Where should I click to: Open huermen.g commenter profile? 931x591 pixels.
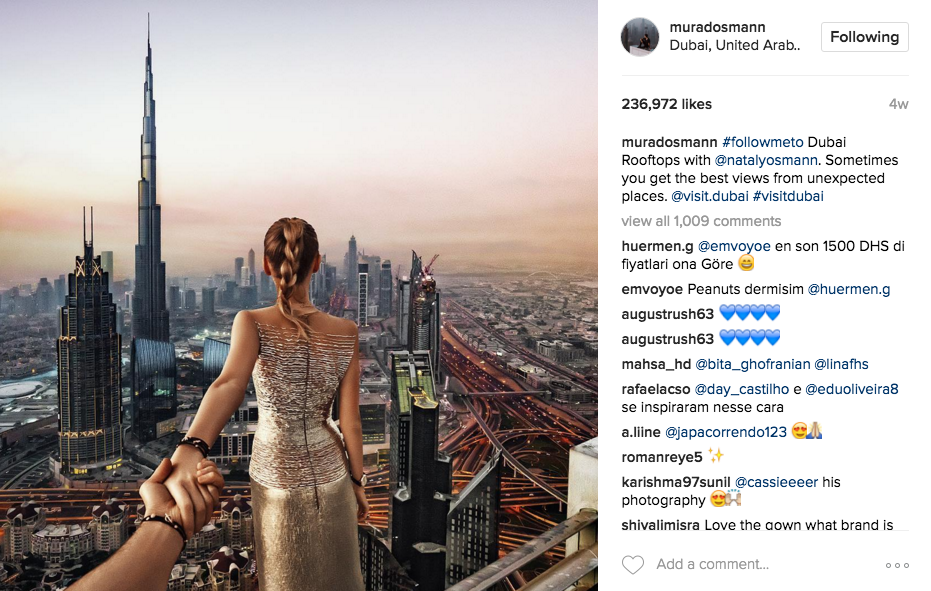point(657,246)
